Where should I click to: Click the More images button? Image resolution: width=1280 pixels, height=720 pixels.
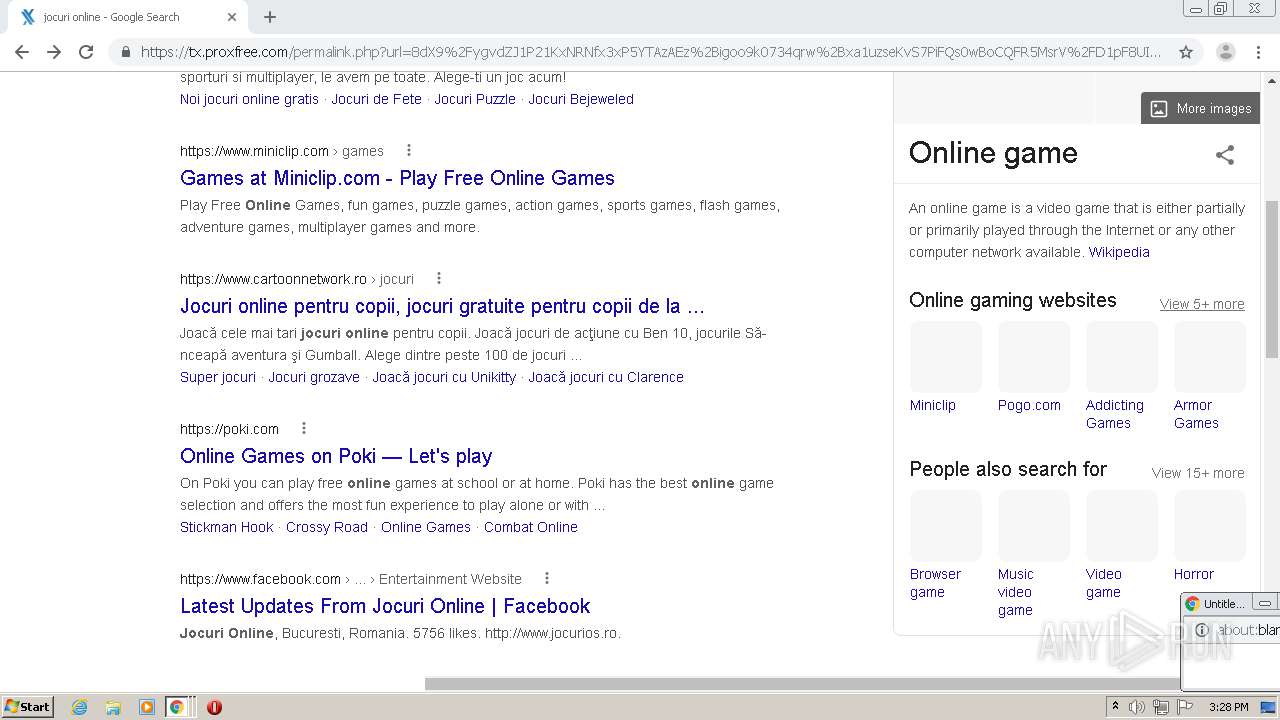[x=1200, y=108]
